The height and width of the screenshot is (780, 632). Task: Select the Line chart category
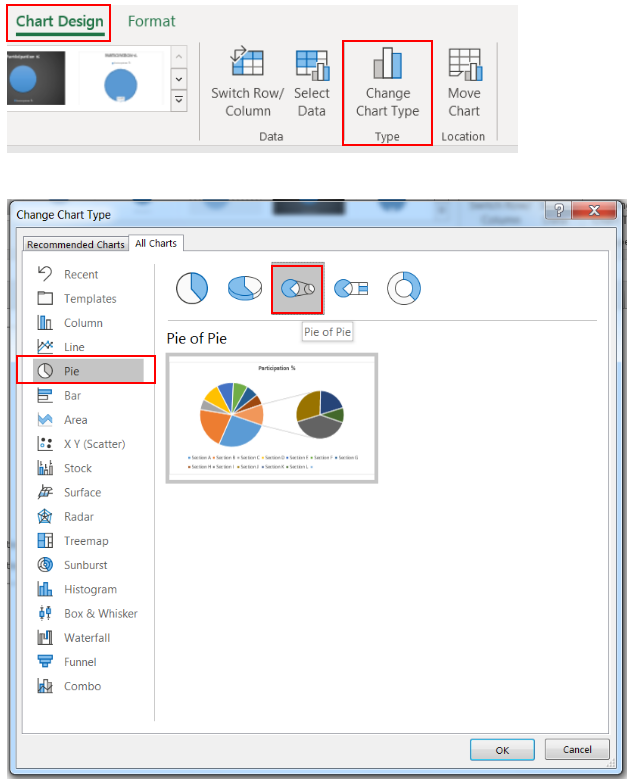click(x=89, y=347)
